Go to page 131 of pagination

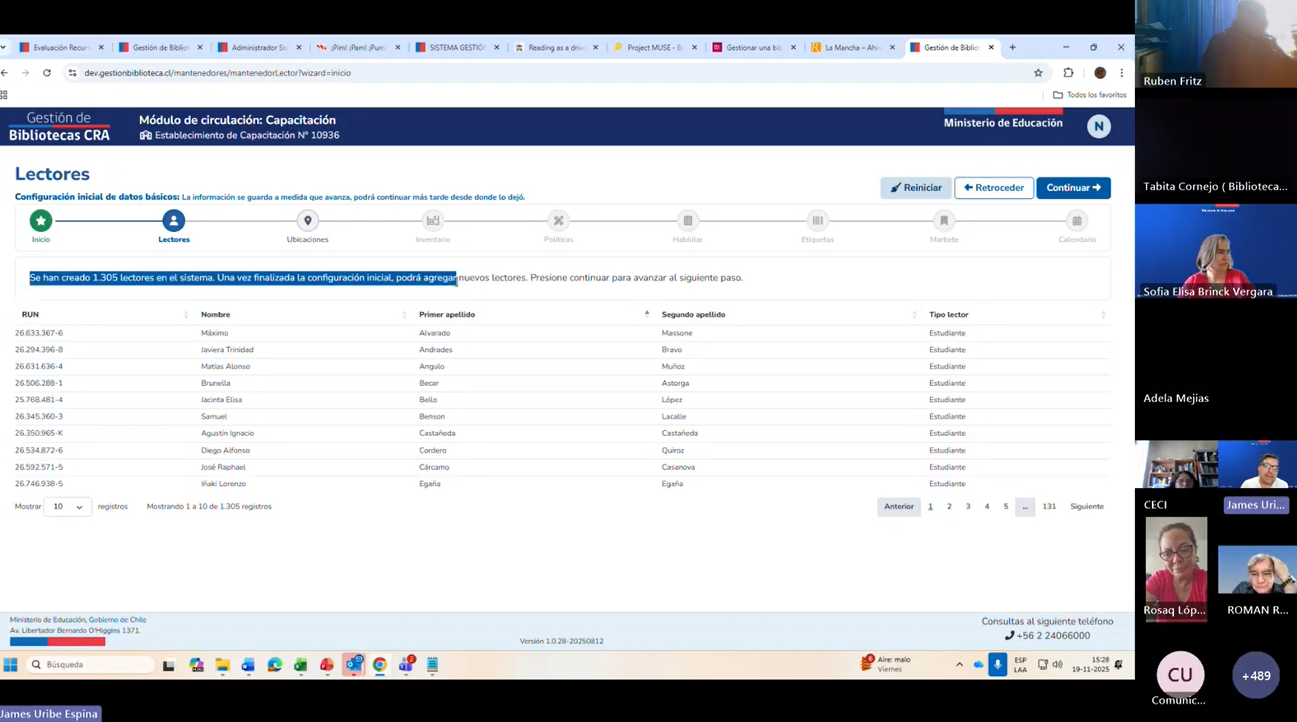coord(1048,507)
